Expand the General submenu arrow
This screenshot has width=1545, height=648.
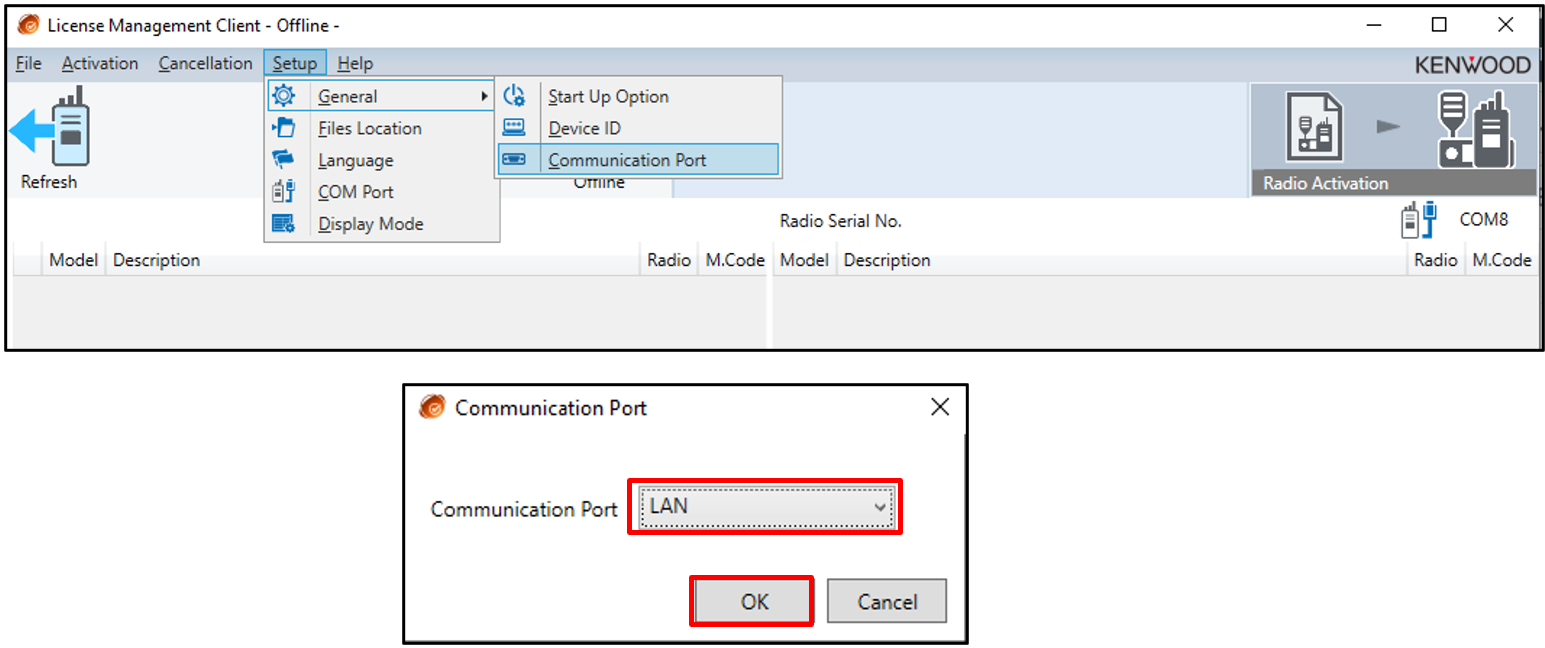point(485,96)
